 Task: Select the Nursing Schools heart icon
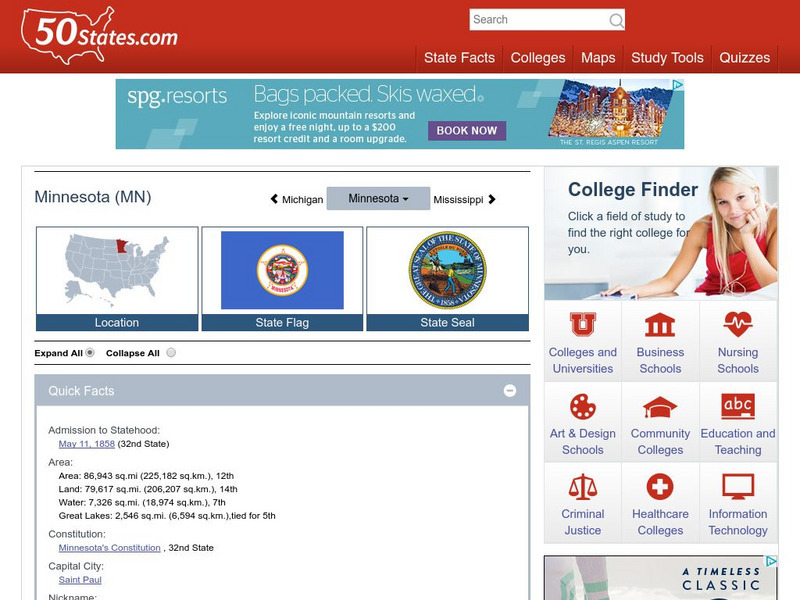tap(738, 324)
